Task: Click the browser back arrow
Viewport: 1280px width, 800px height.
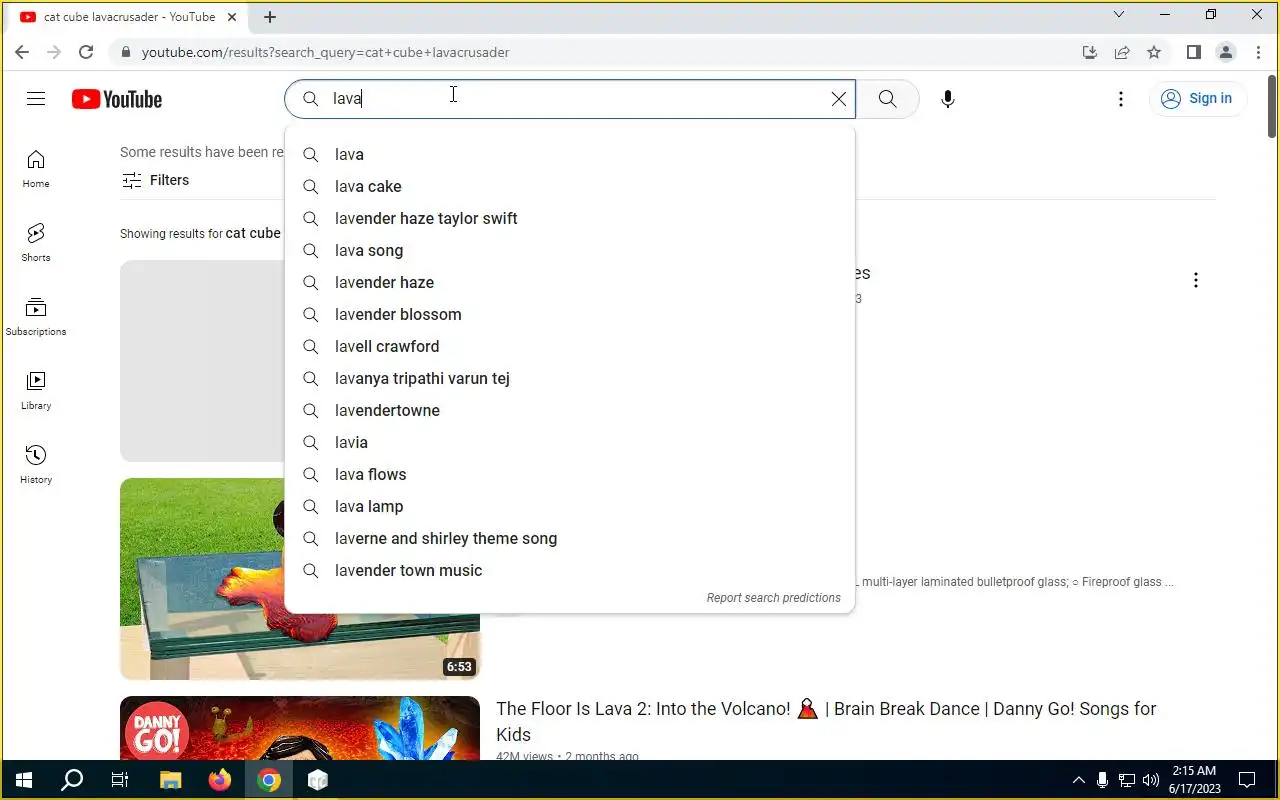Action: click(22, 52)
